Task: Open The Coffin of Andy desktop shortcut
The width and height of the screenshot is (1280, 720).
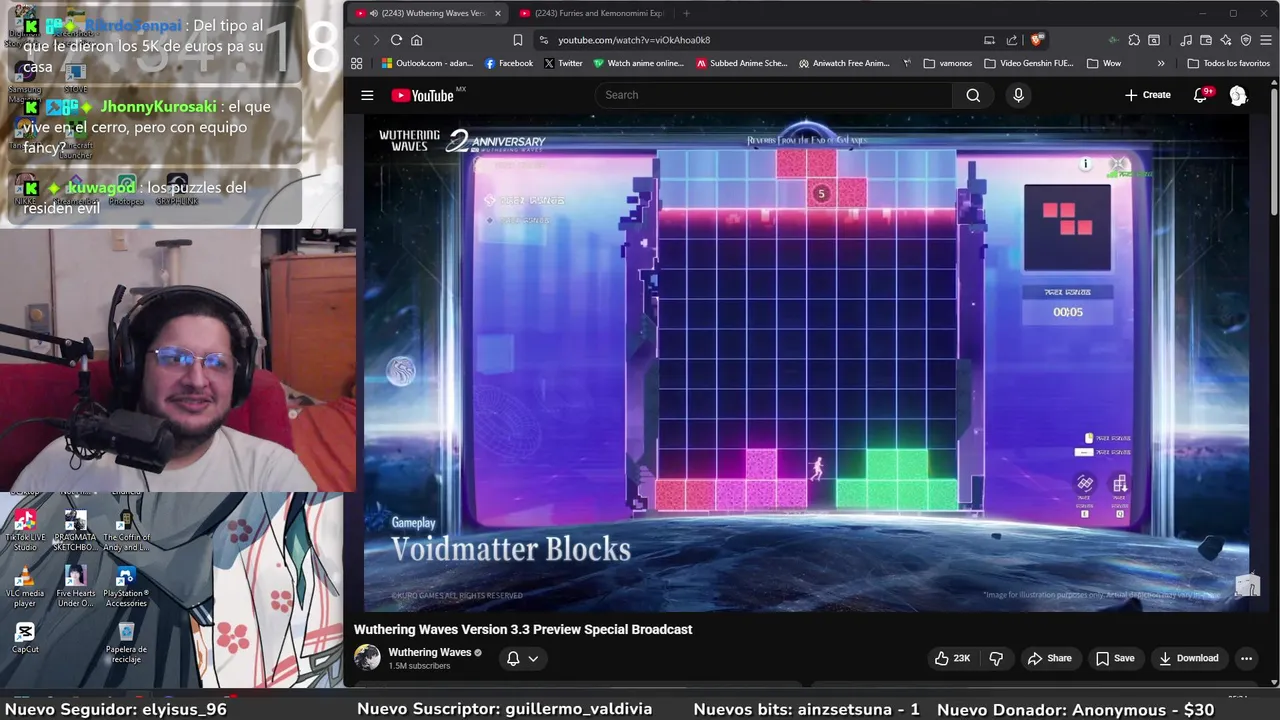Action: pos(125,530)
